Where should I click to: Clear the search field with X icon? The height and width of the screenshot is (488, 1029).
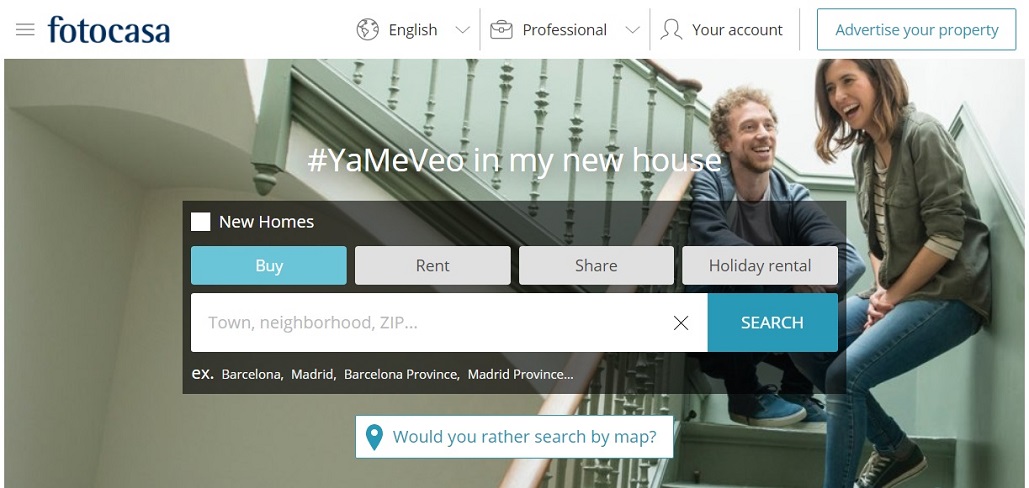(681, 323)
